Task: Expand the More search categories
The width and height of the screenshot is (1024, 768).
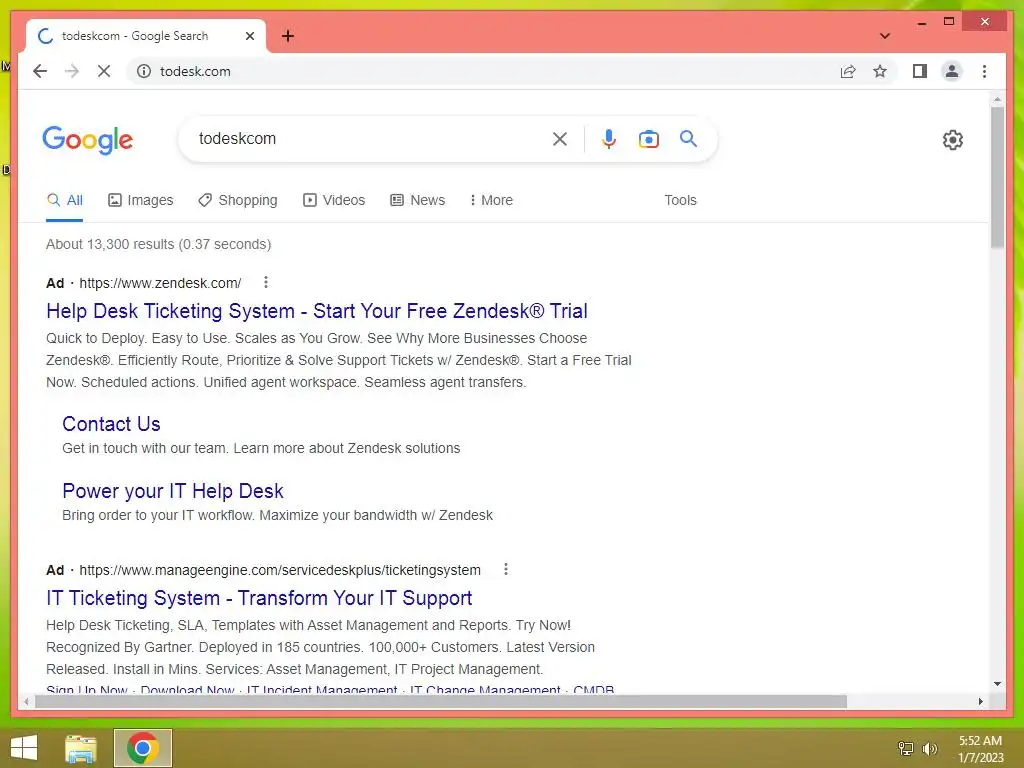Action: [491, 200]
